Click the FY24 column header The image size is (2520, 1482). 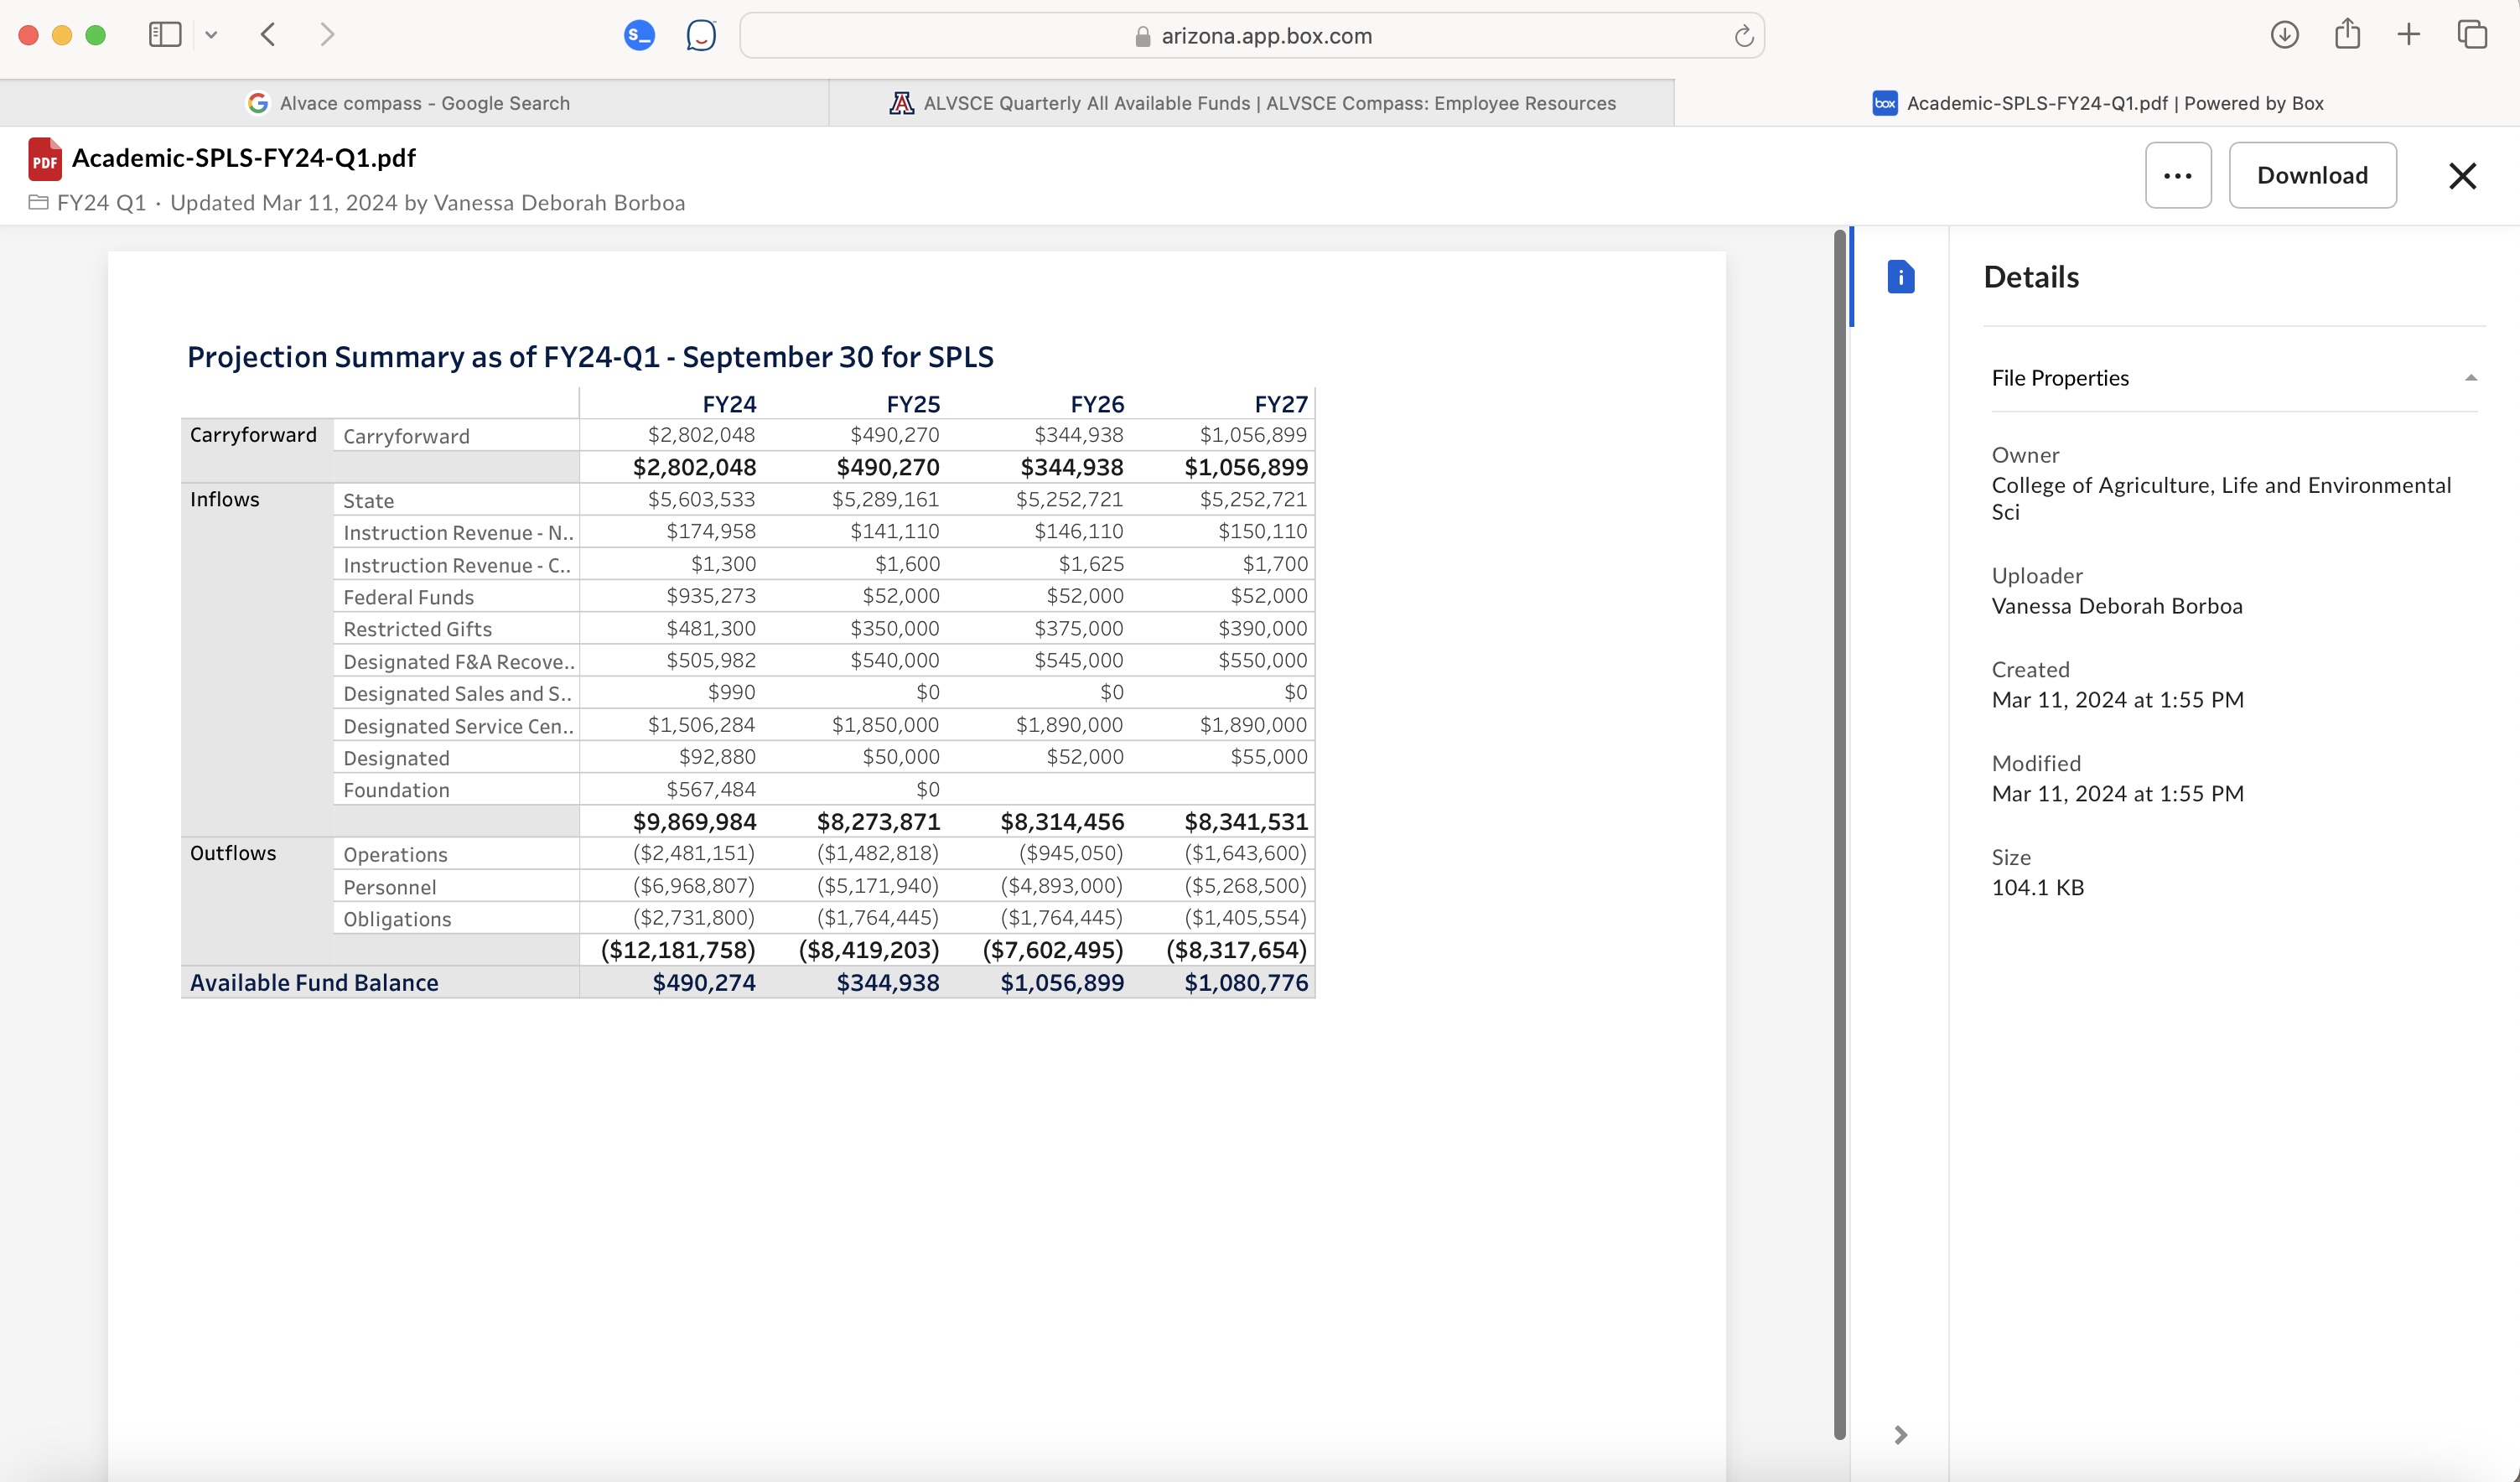click(729, 404)
